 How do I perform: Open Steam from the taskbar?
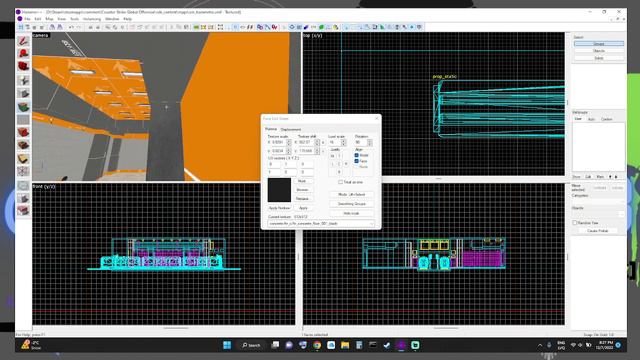click(387, 345)
